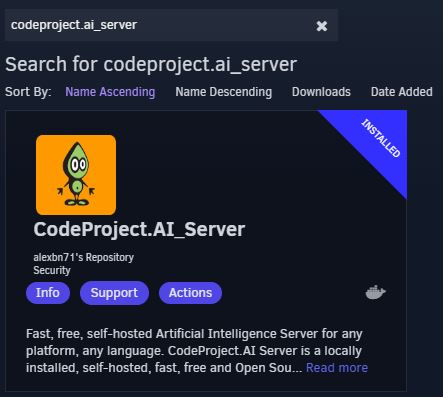Viewport: 443px width, 397px height.
Task: Select the Security category label
Action: 52,270
